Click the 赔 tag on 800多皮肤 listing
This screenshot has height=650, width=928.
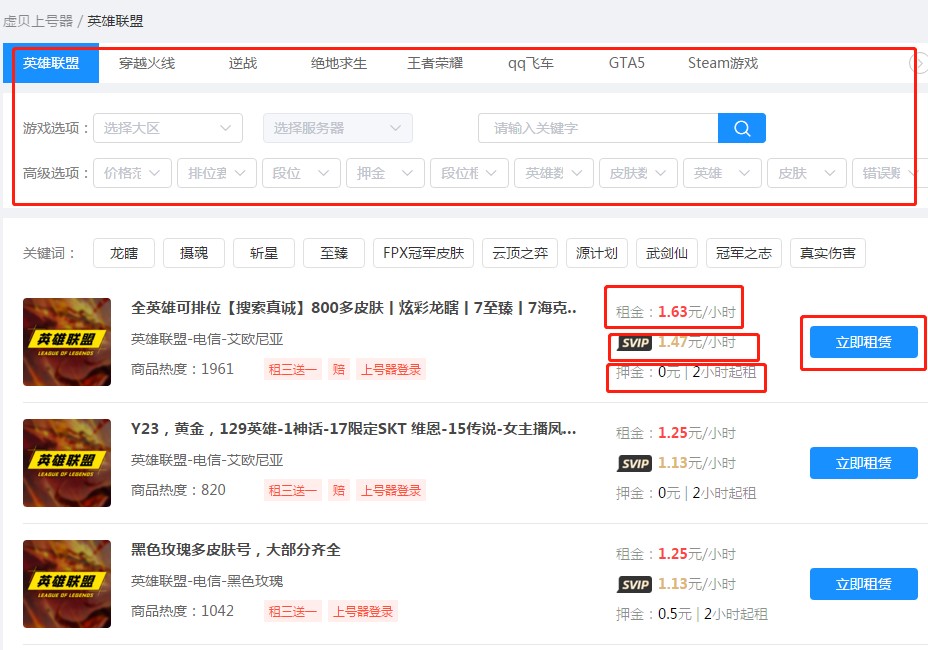pos(339,369)
